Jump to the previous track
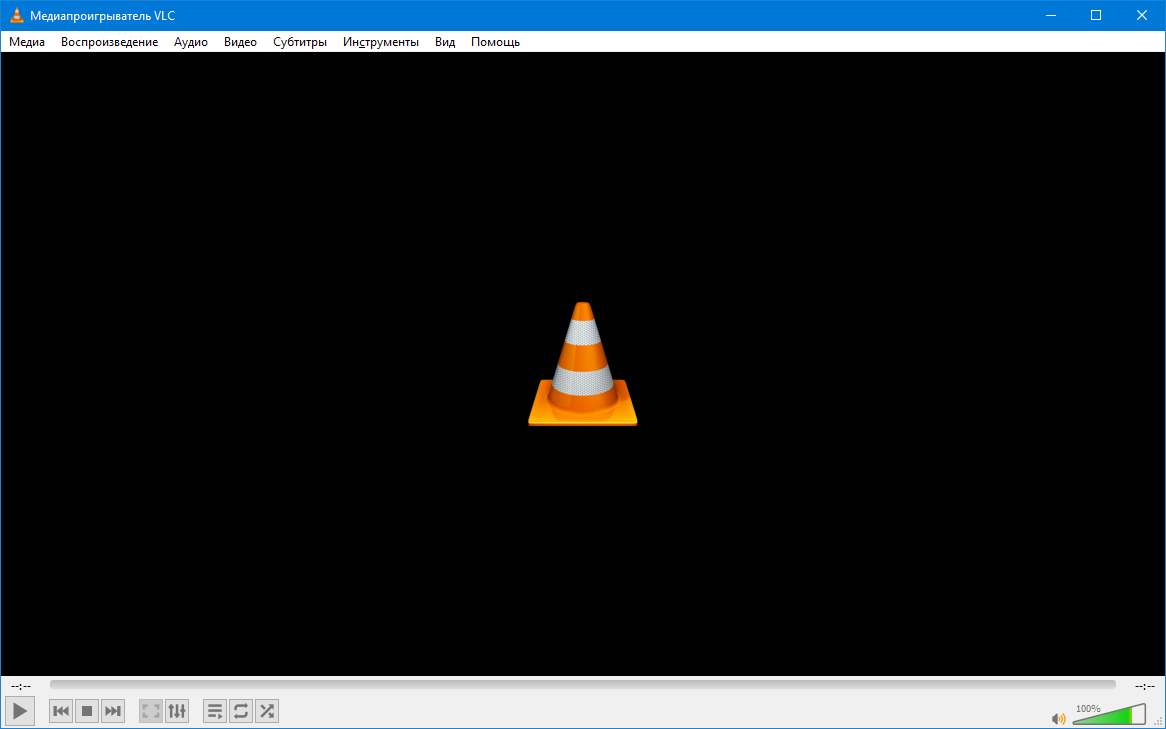This screenshot has width=1166, height=729. (x=61, y=711)
